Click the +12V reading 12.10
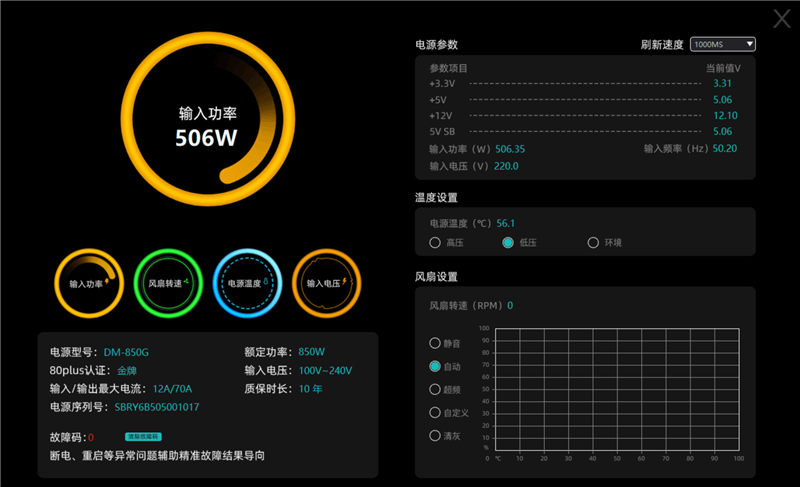800x487 pixels. pos(726,115)
